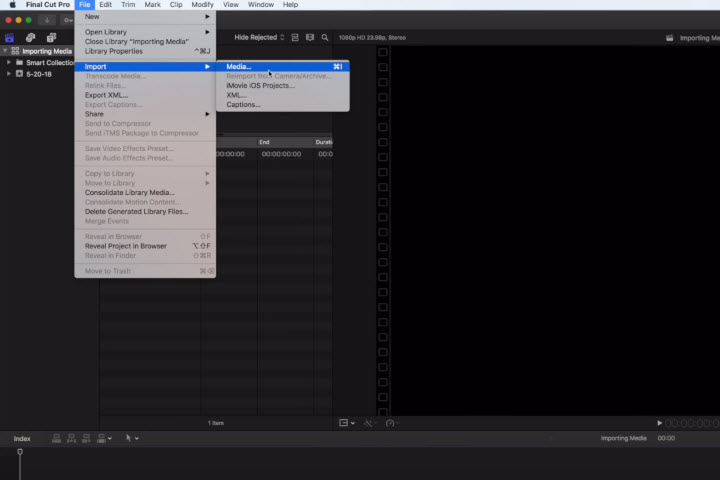Choose Media... from the Import submenu

pos(239,67)
